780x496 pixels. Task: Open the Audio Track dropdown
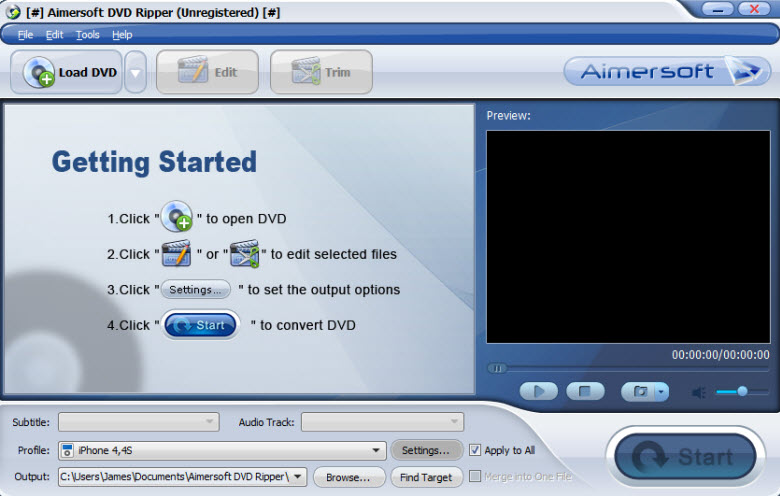click(383, 422)
